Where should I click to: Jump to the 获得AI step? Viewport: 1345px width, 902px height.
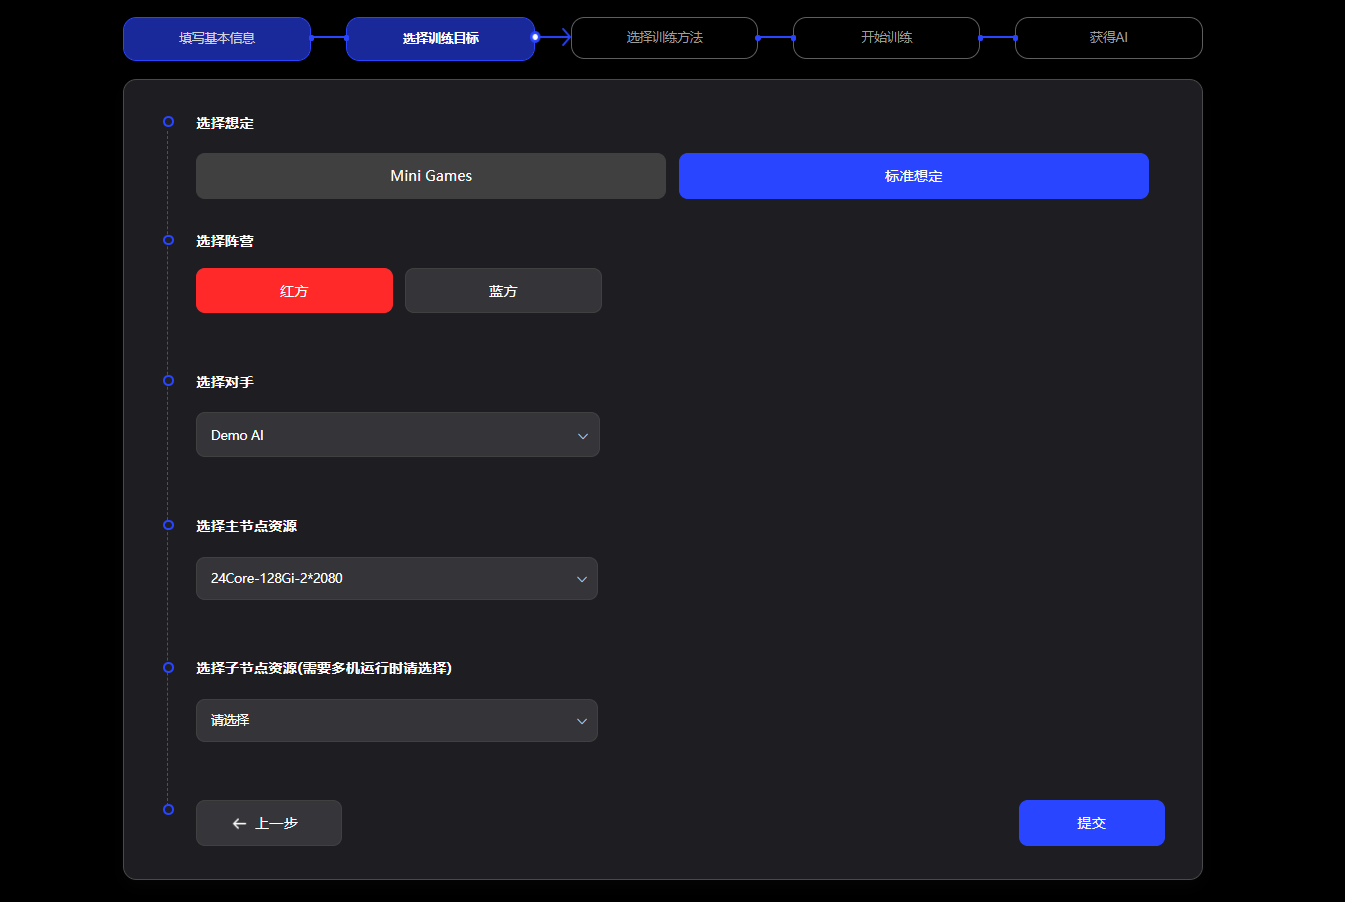[x=1108, y=38]
